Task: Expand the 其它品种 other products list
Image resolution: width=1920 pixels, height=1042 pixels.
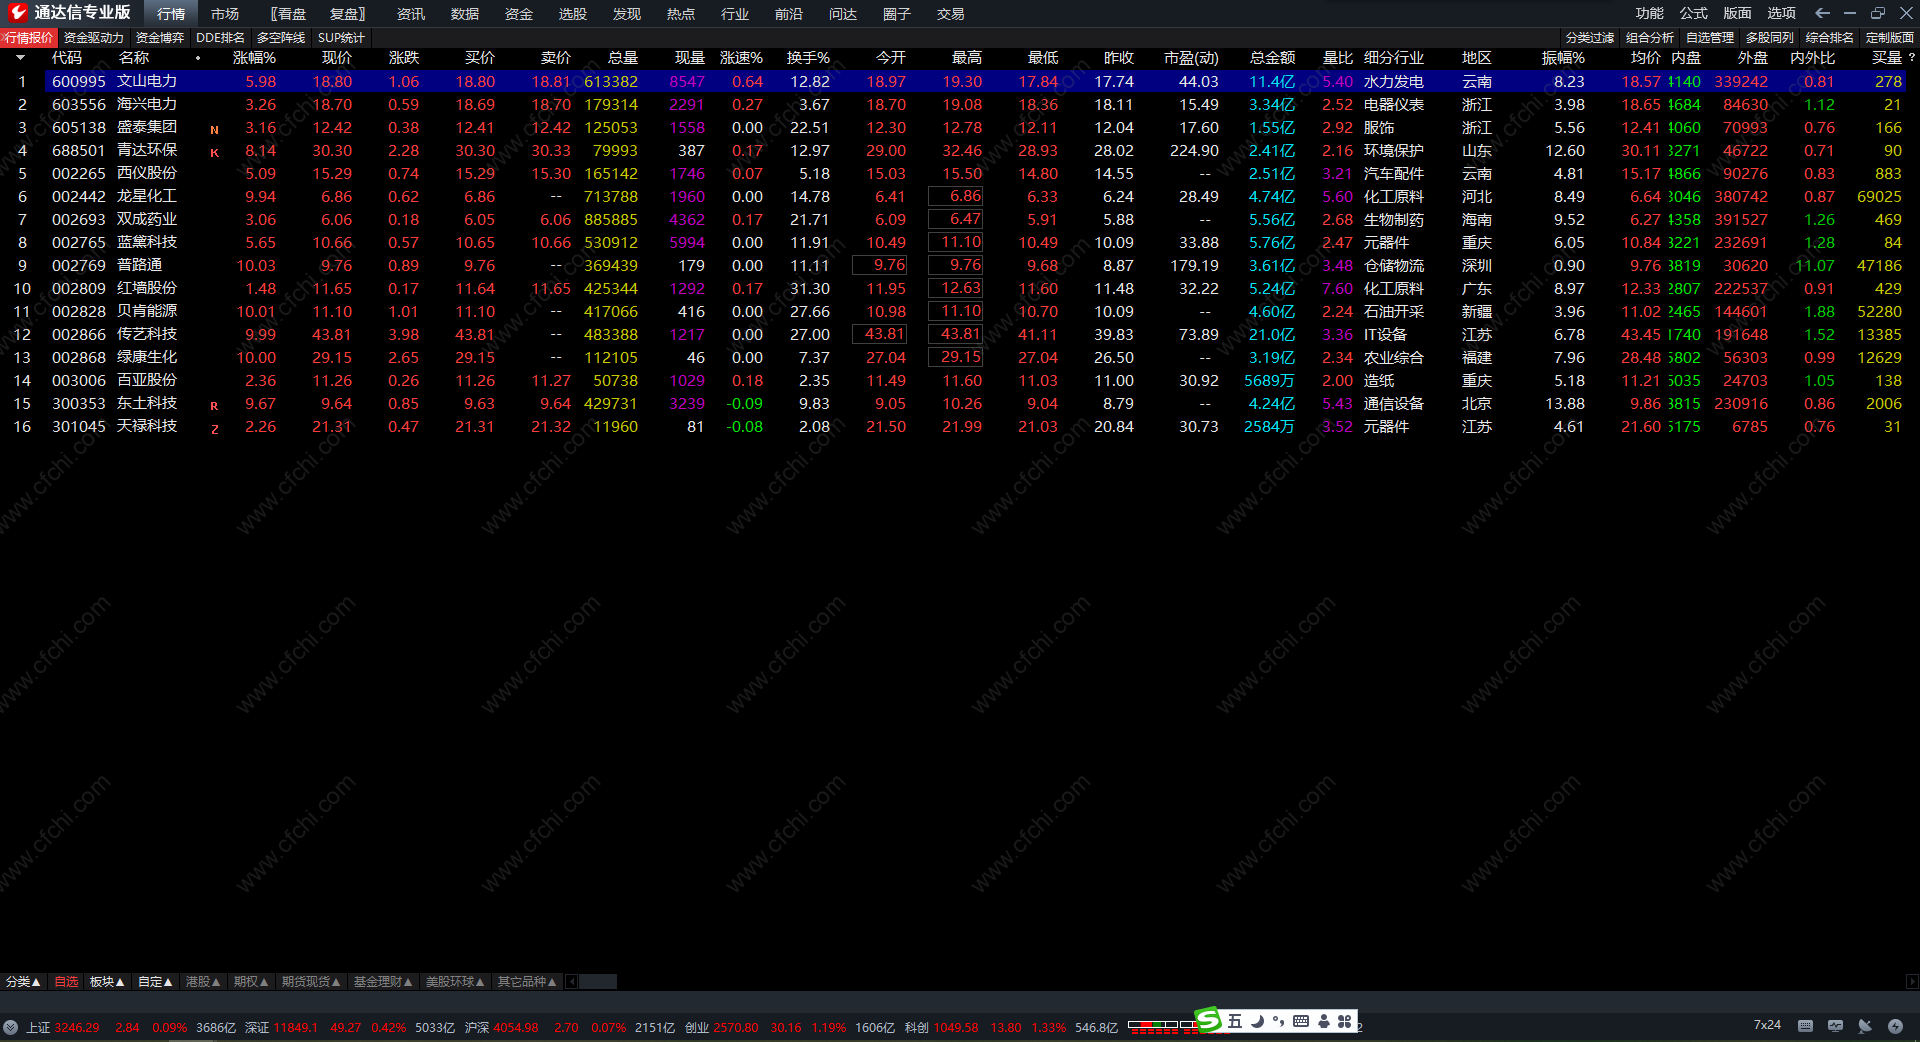Action: (527, 982)
